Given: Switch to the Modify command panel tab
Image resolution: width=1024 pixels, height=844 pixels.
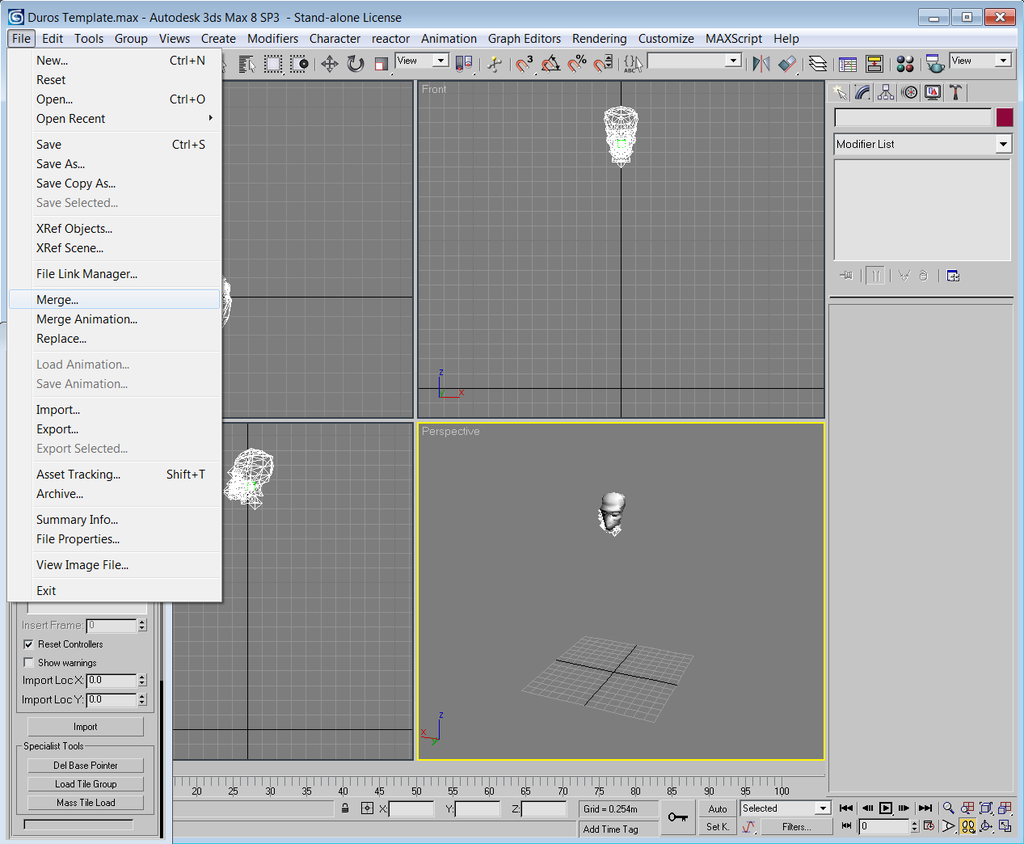Looking at the screenshot, I should [863, 93].
